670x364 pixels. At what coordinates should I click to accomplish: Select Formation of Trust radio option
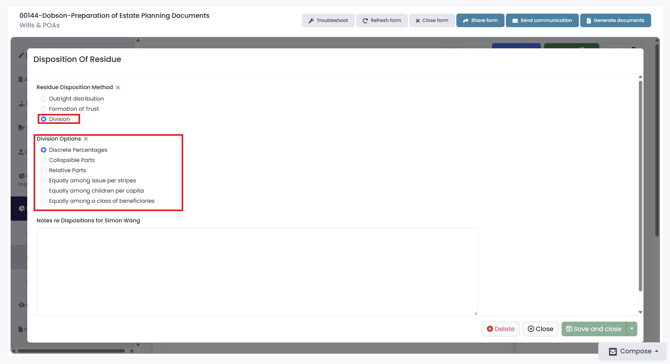pyautogui.click(x=44, y=109)
